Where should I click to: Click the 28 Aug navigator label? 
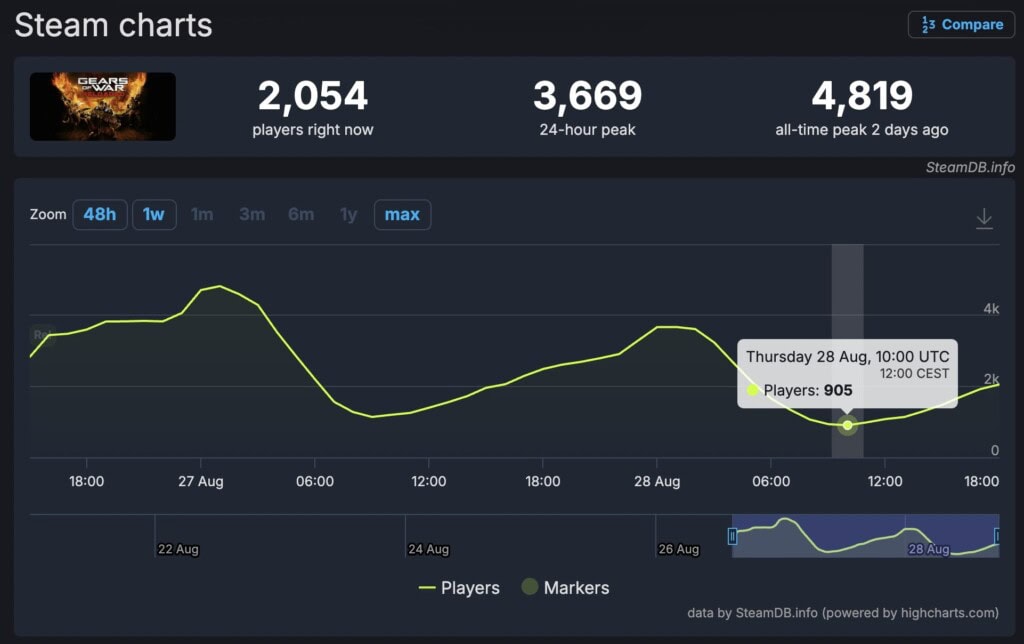coord(929,549)
